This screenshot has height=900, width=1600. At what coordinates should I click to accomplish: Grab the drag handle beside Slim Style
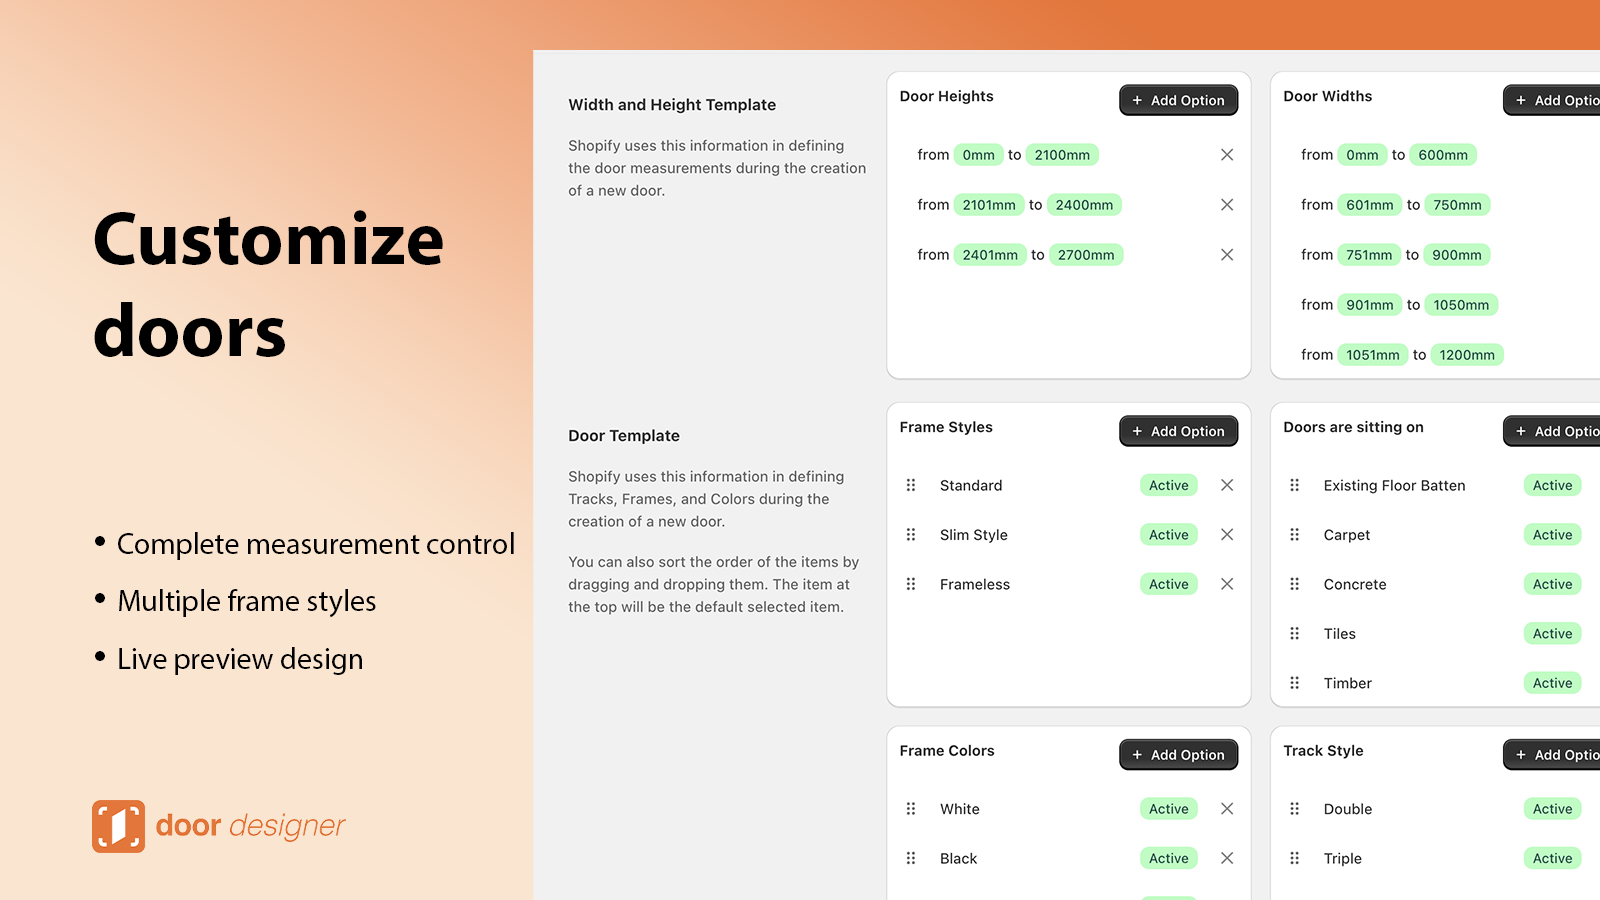point(911,535)
